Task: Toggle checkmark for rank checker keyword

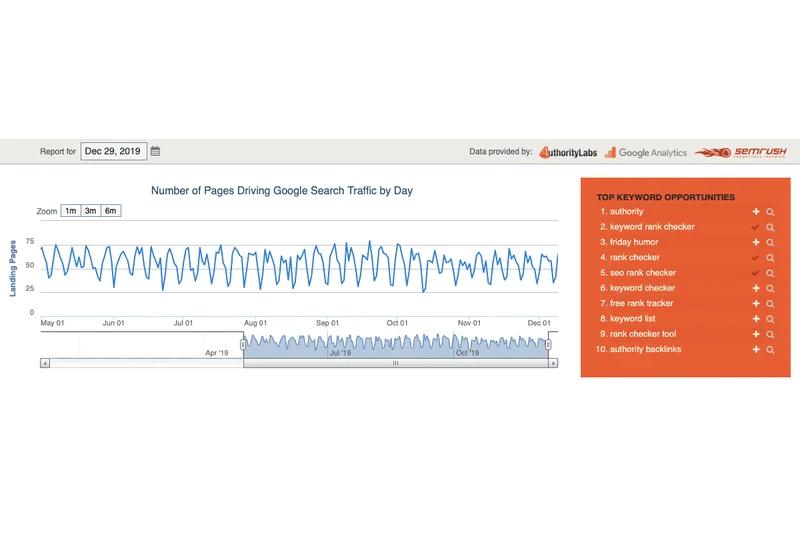Action: [x=756, y=258]
